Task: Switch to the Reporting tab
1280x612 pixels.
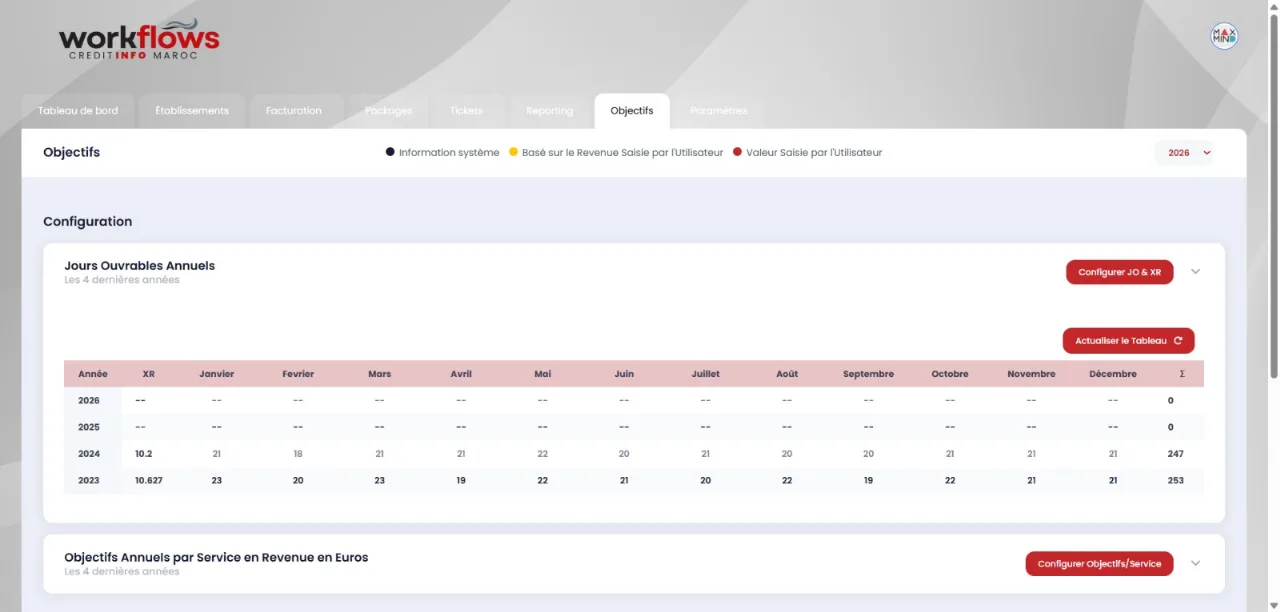Action: click(x=550, y=111)
